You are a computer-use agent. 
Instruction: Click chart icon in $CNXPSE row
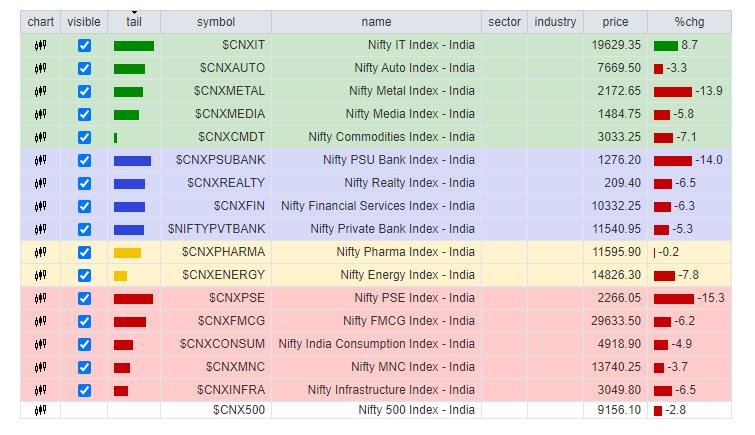coord(40,299)
